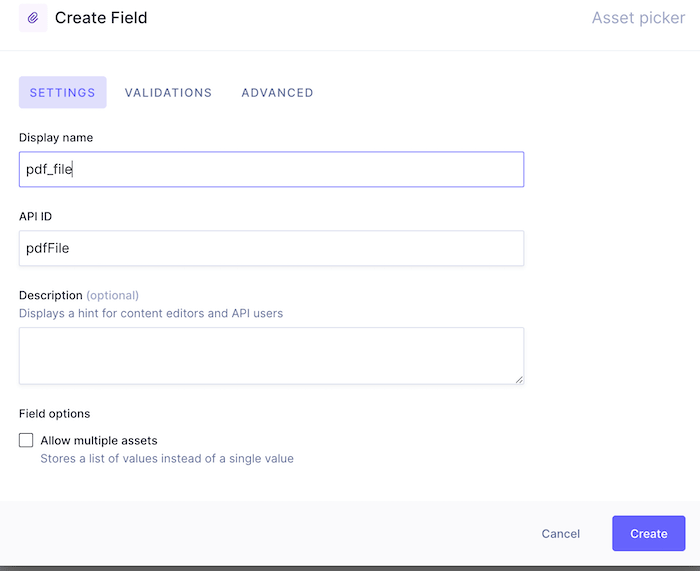Image resolution: width=700 pixels, height=571 pixels.
Task: Click the Create button
Action: click(x=649, y=533)
